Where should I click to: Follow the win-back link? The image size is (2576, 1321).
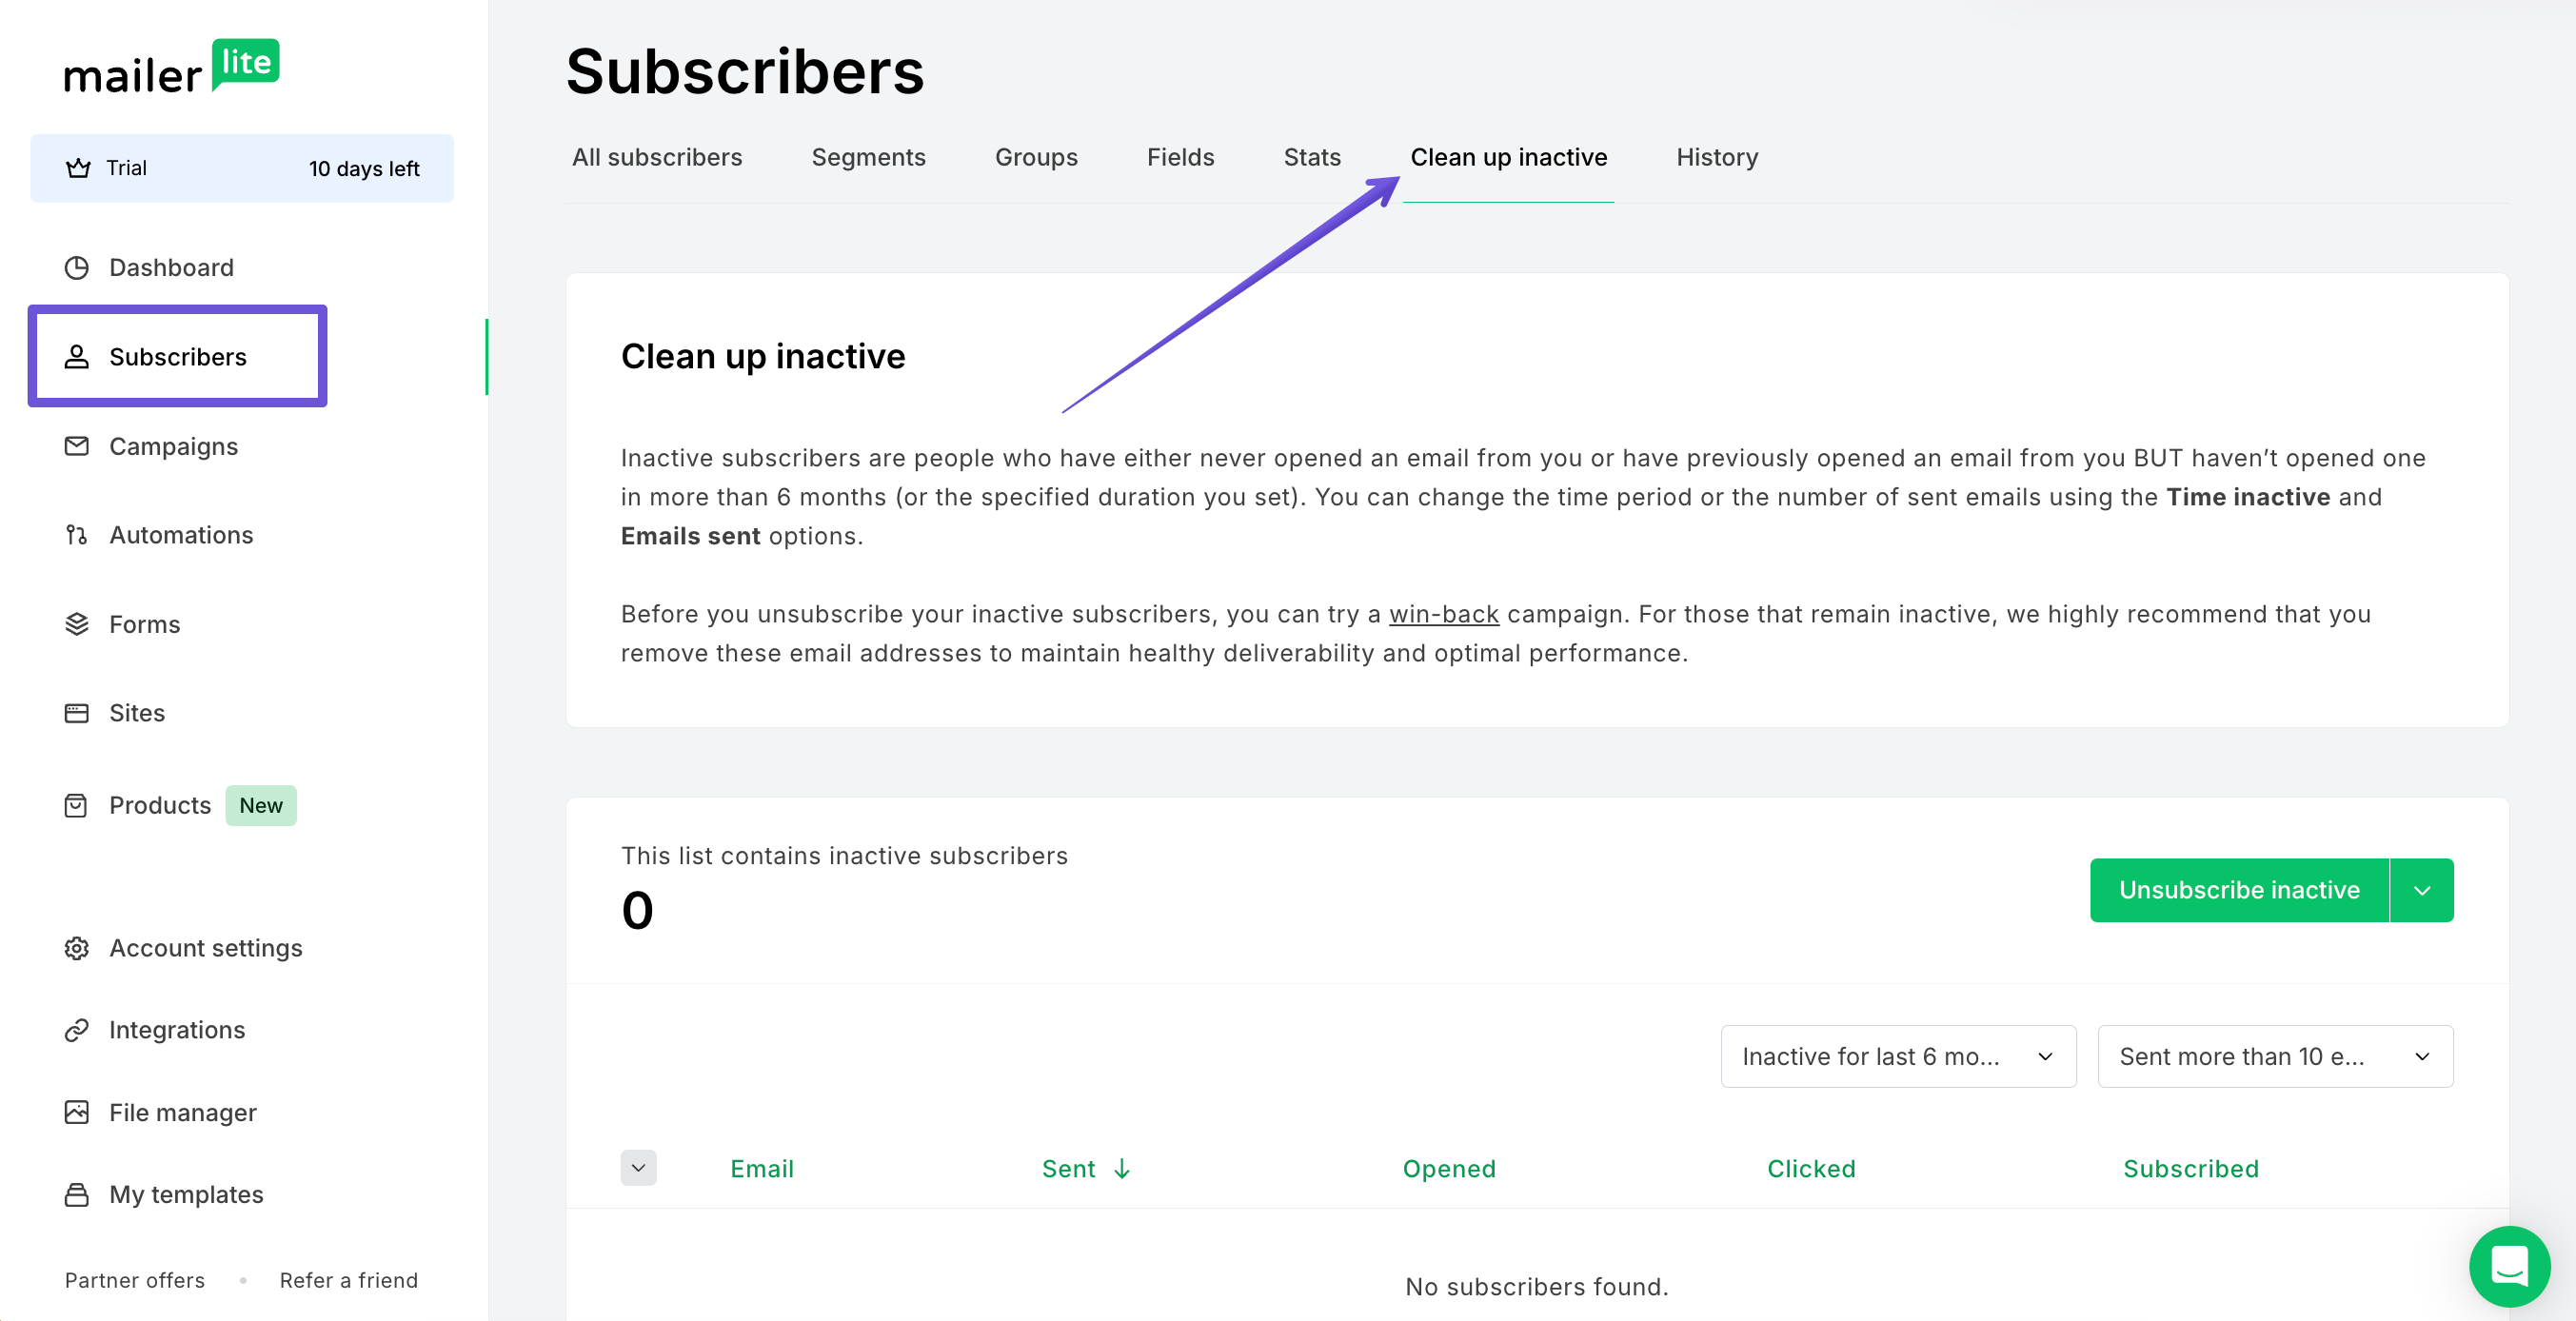coord(1443,614)
